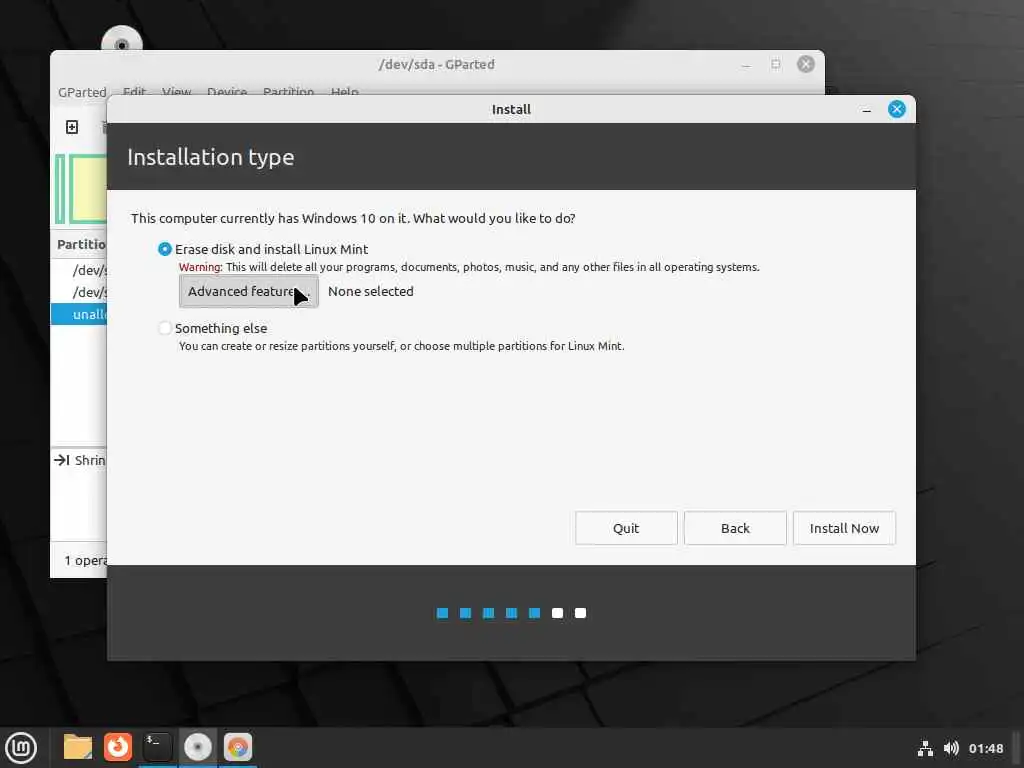The height and width of the screenshot is (768, 1024).
Task: Switch to GParted taskbar item
Action: tap(238, 747)
